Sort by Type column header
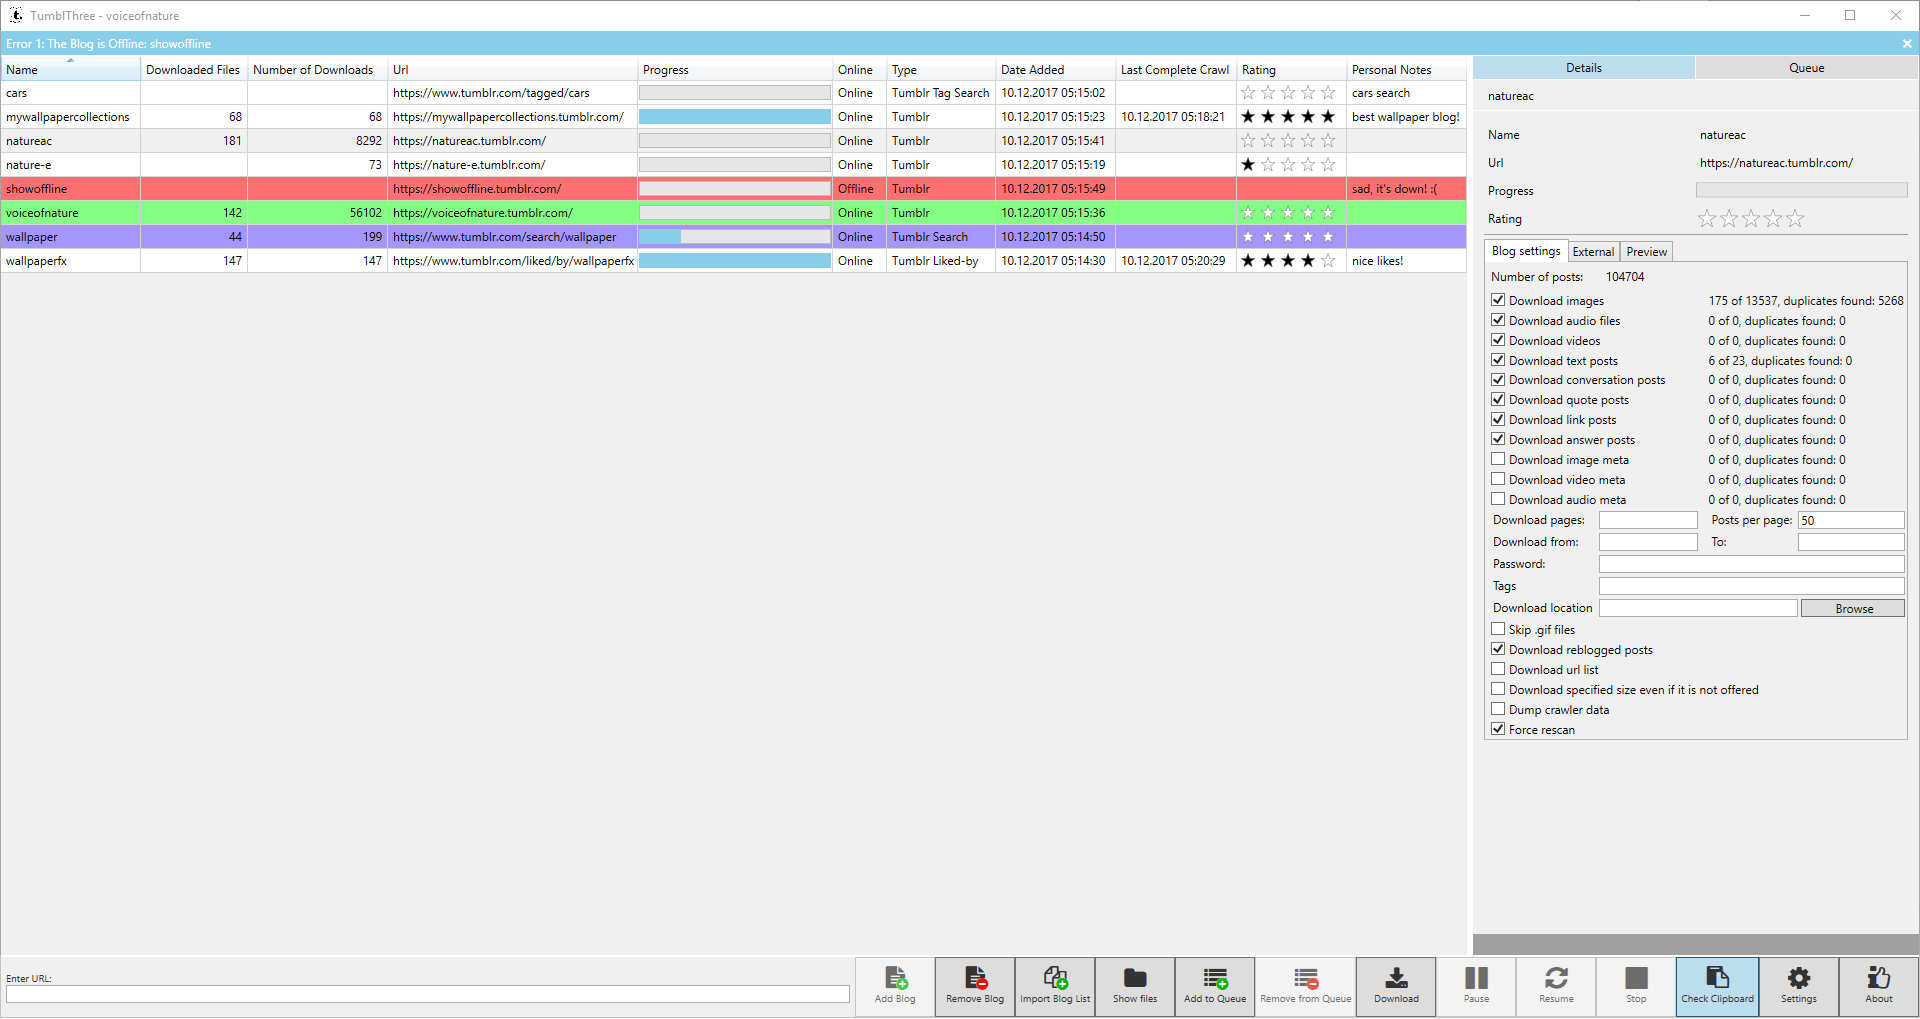Viewport: 1920px width, 1019px height. (x=940, y=69)
